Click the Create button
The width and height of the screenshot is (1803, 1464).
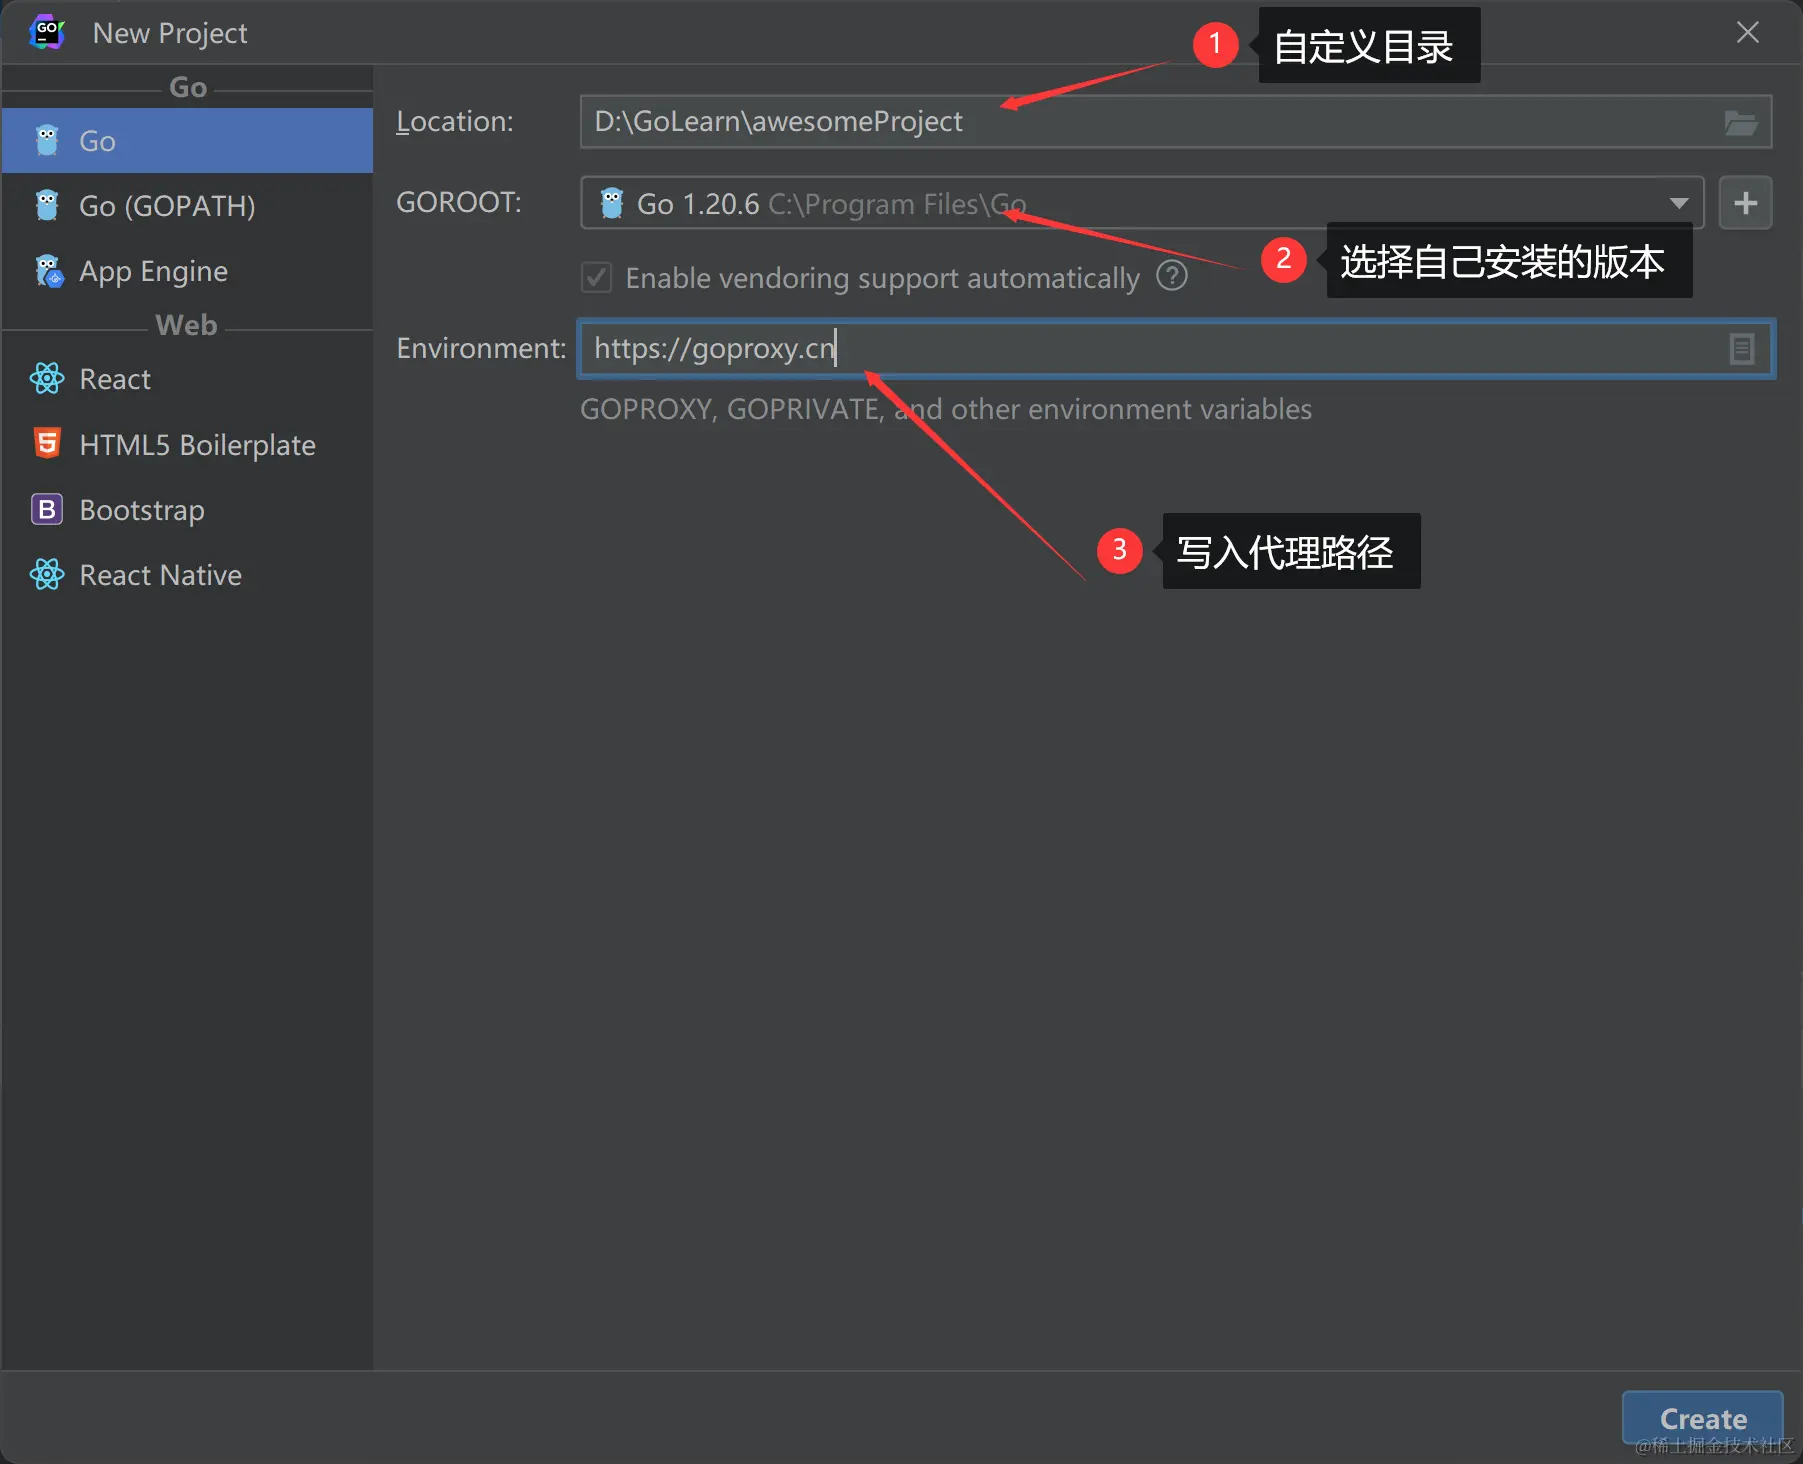tap(1702, 1418)
